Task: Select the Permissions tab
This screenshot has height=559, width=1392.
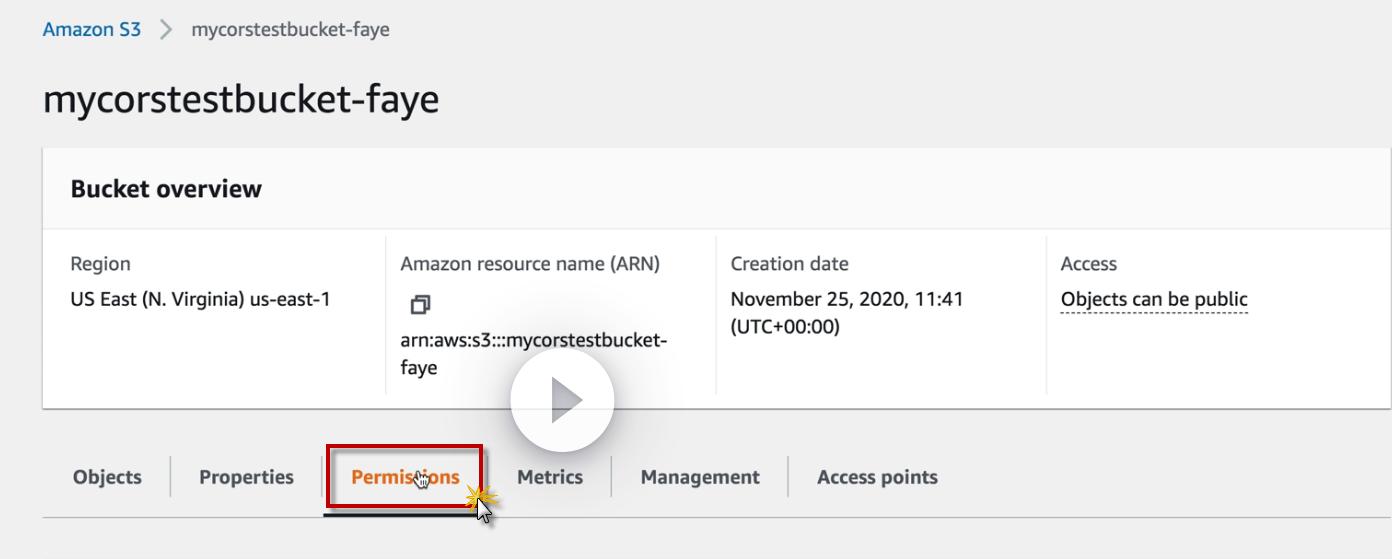Action: click(405, 477)
